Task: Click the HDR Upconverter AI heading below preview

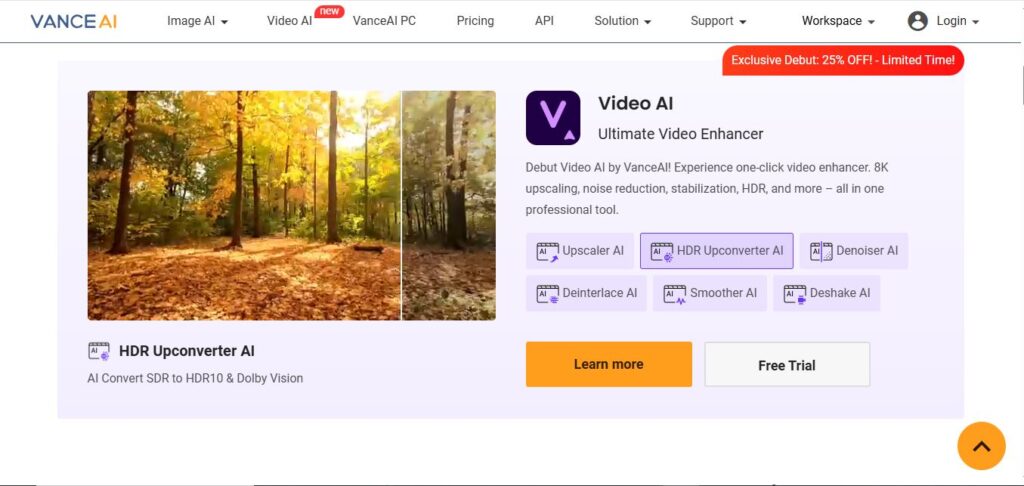Action: [187, 351]
